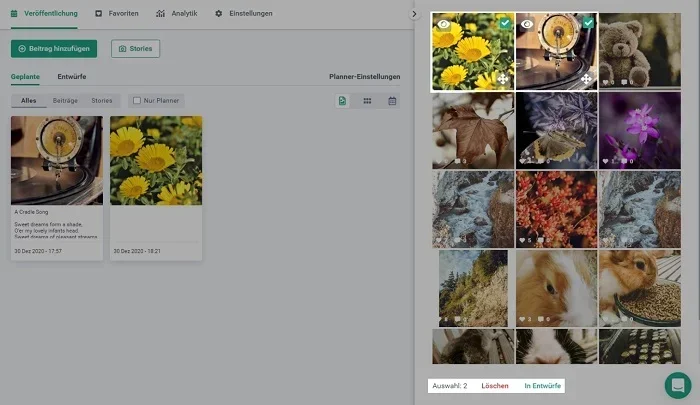
Task: Switch to the list view icon
Action: click(x=342, y=101)
